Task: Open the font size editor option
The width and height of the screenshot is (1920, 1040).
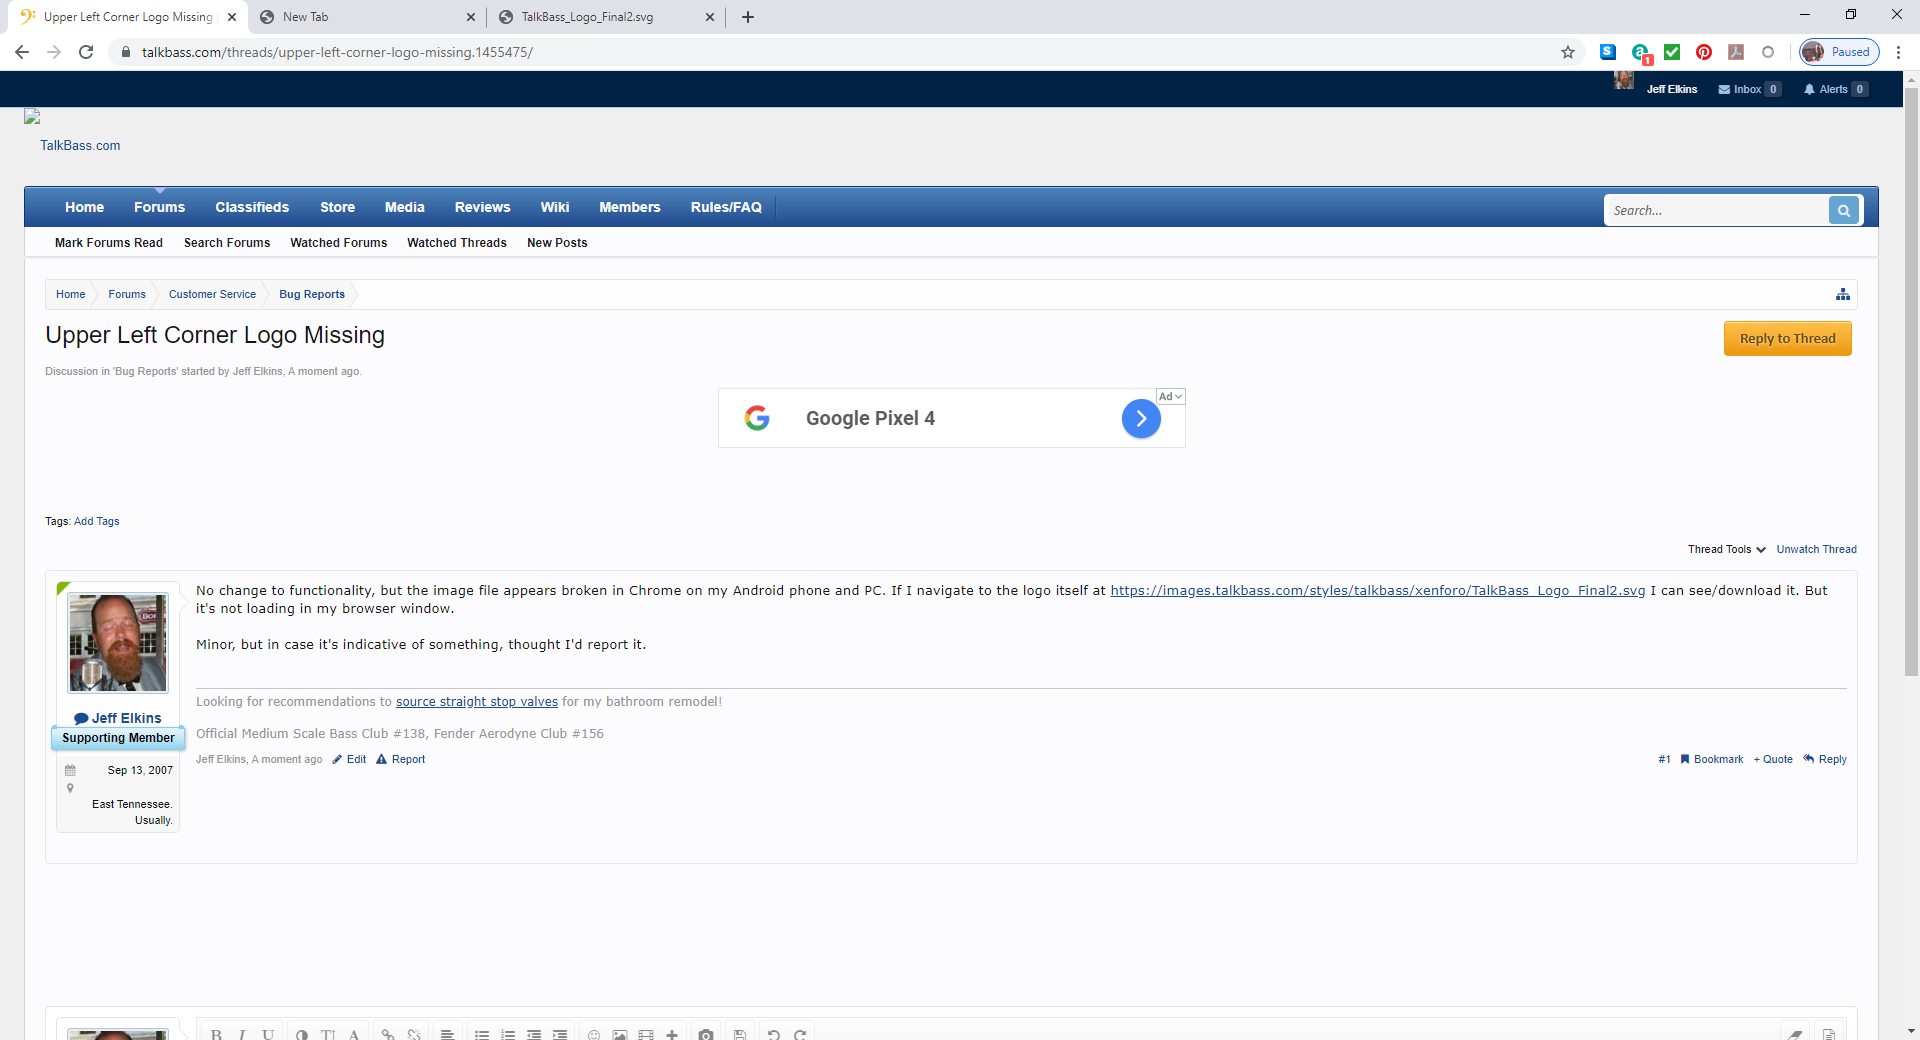Action: coord(328,1034)
